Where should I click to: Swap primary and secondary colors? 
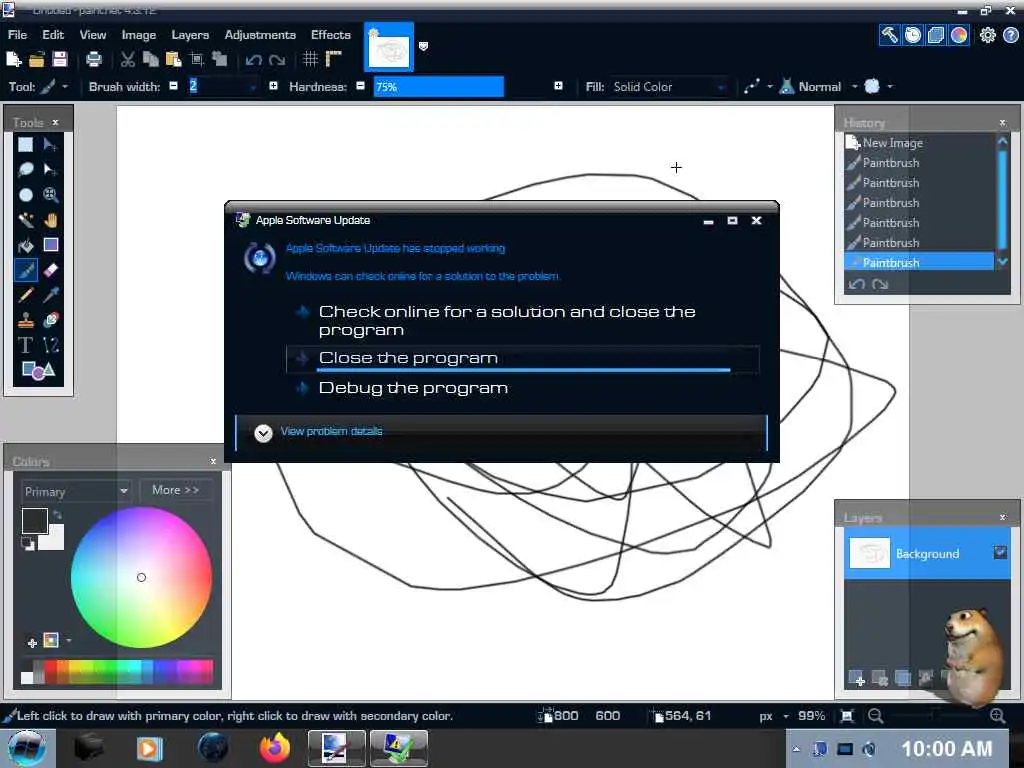point(57,515)
